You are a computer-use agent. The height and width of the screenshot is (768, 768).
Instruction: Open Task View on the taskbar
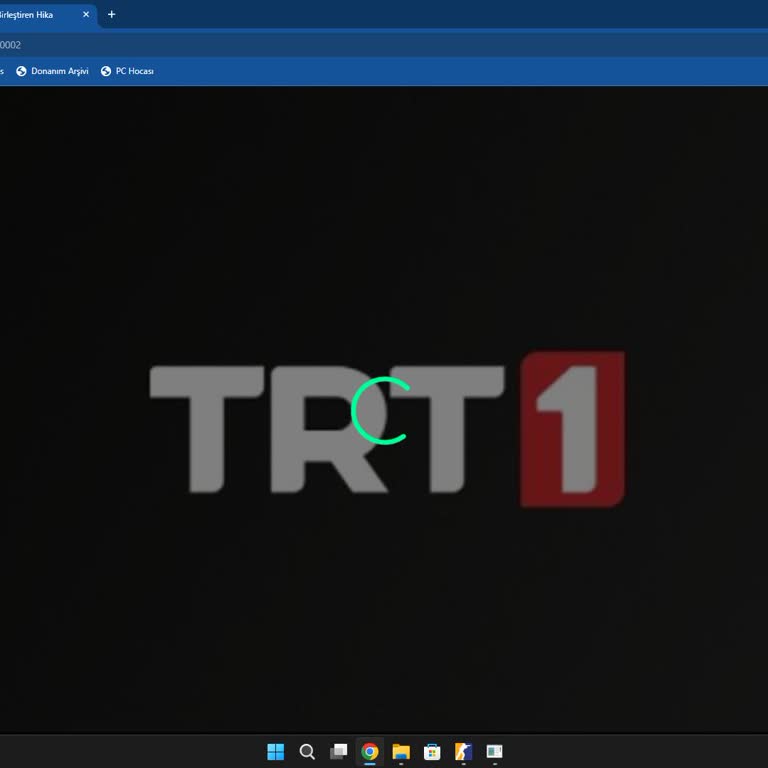click(339, 752)
